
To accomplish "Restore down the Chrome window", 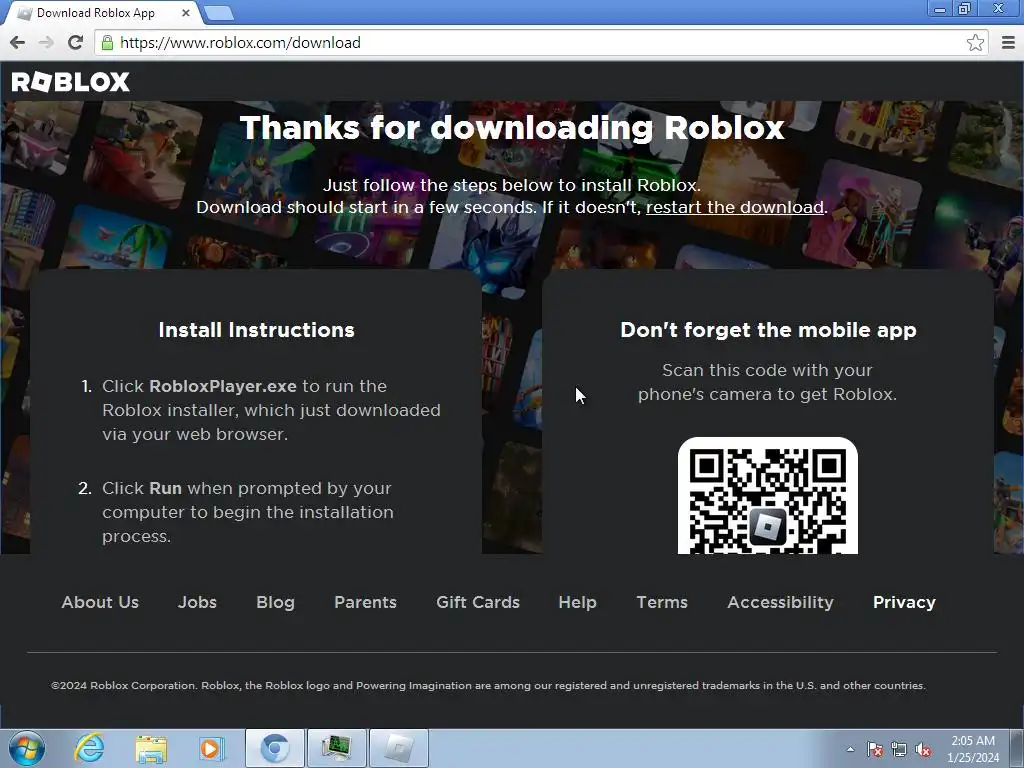I will (x=964, y=9).
